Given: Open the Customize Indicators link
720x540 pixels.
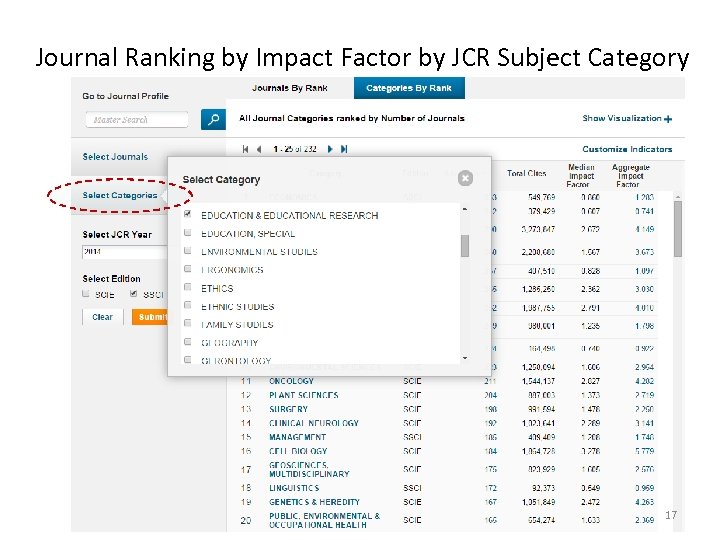Looking at the screenshot, I should coord(627,149).
